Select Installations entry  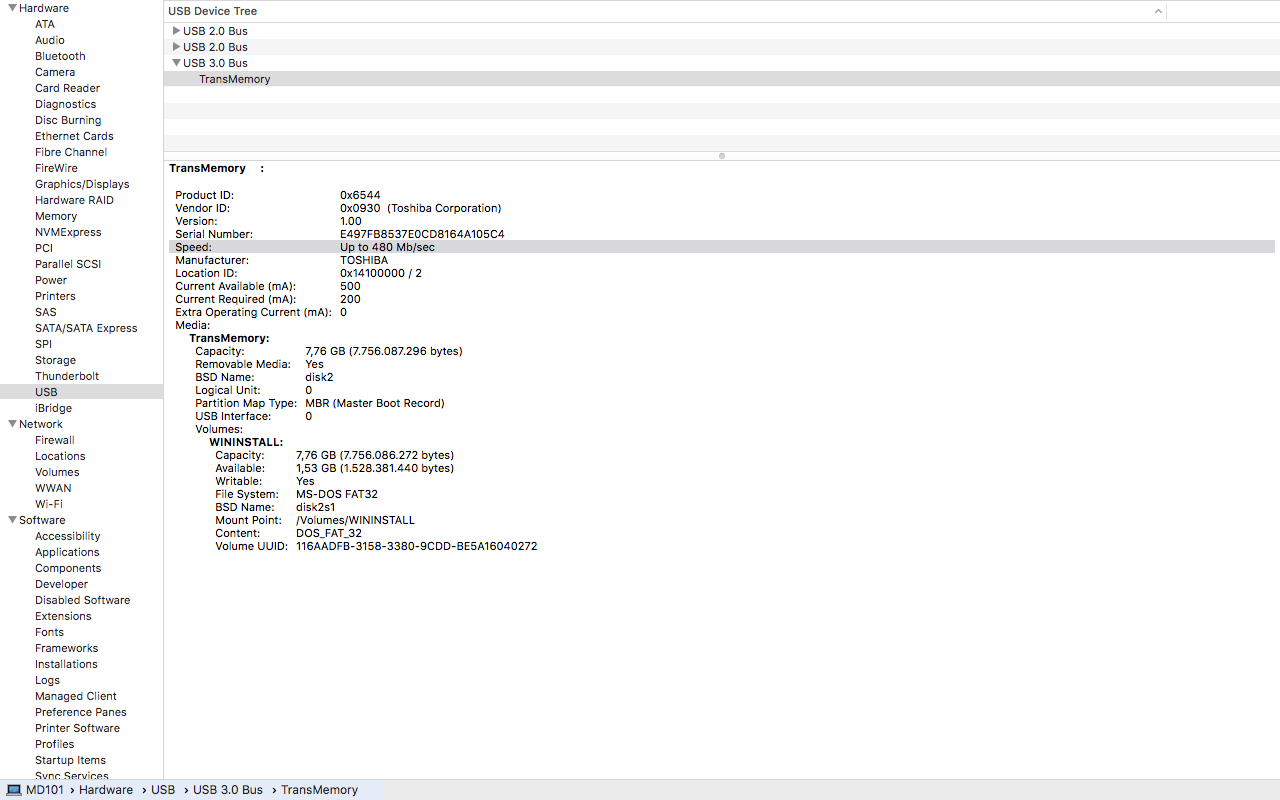pos(66,664)
